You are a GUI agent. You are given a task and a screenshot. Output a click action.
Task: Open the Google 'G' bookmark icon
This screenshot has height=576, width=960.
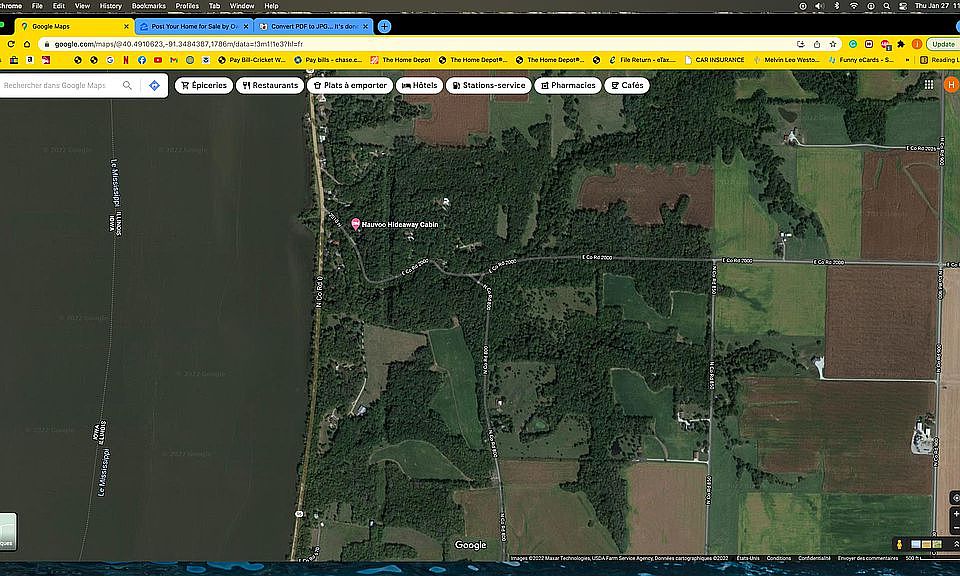tap(110, 60)
